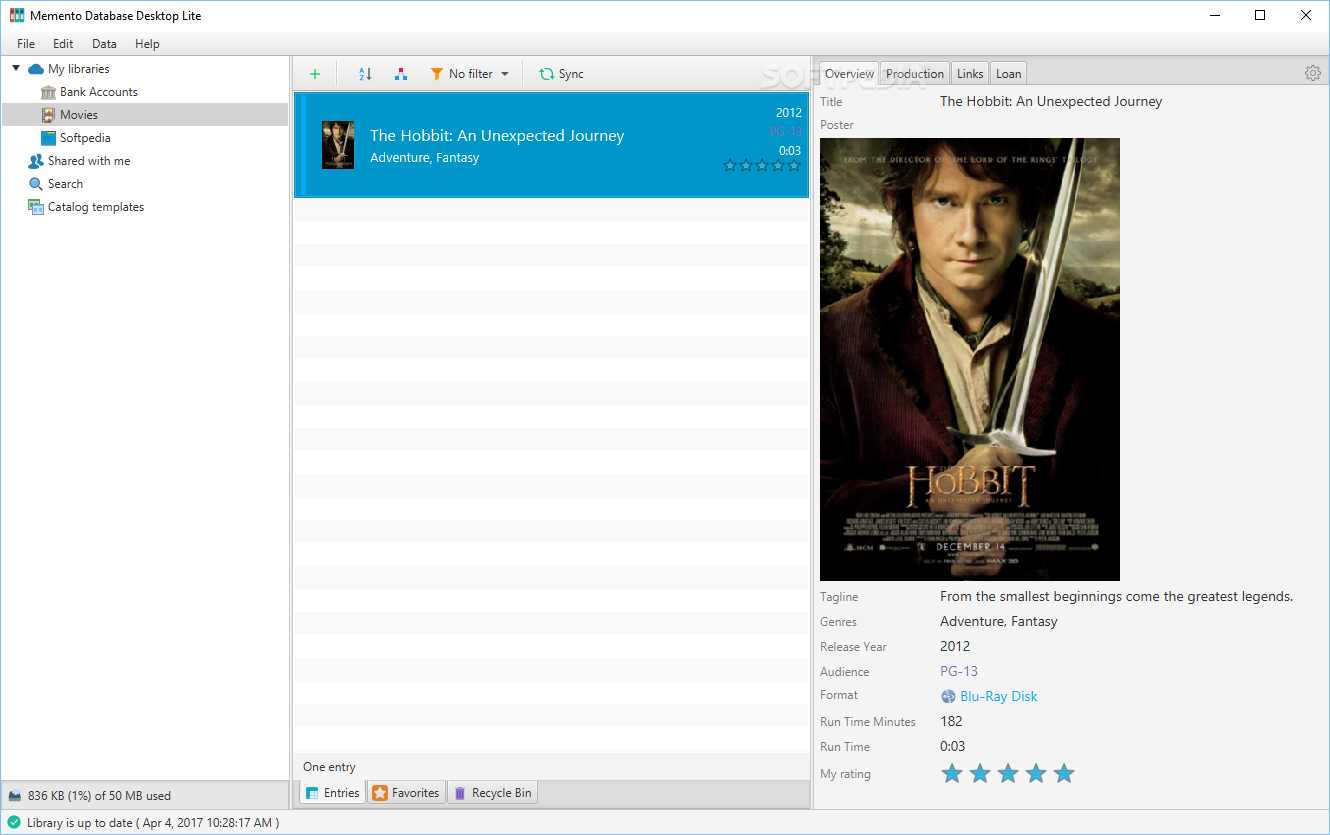Click the storage usage icon in footer
Viewport: 1330px width, 835px height.
(x=15, y=796)
